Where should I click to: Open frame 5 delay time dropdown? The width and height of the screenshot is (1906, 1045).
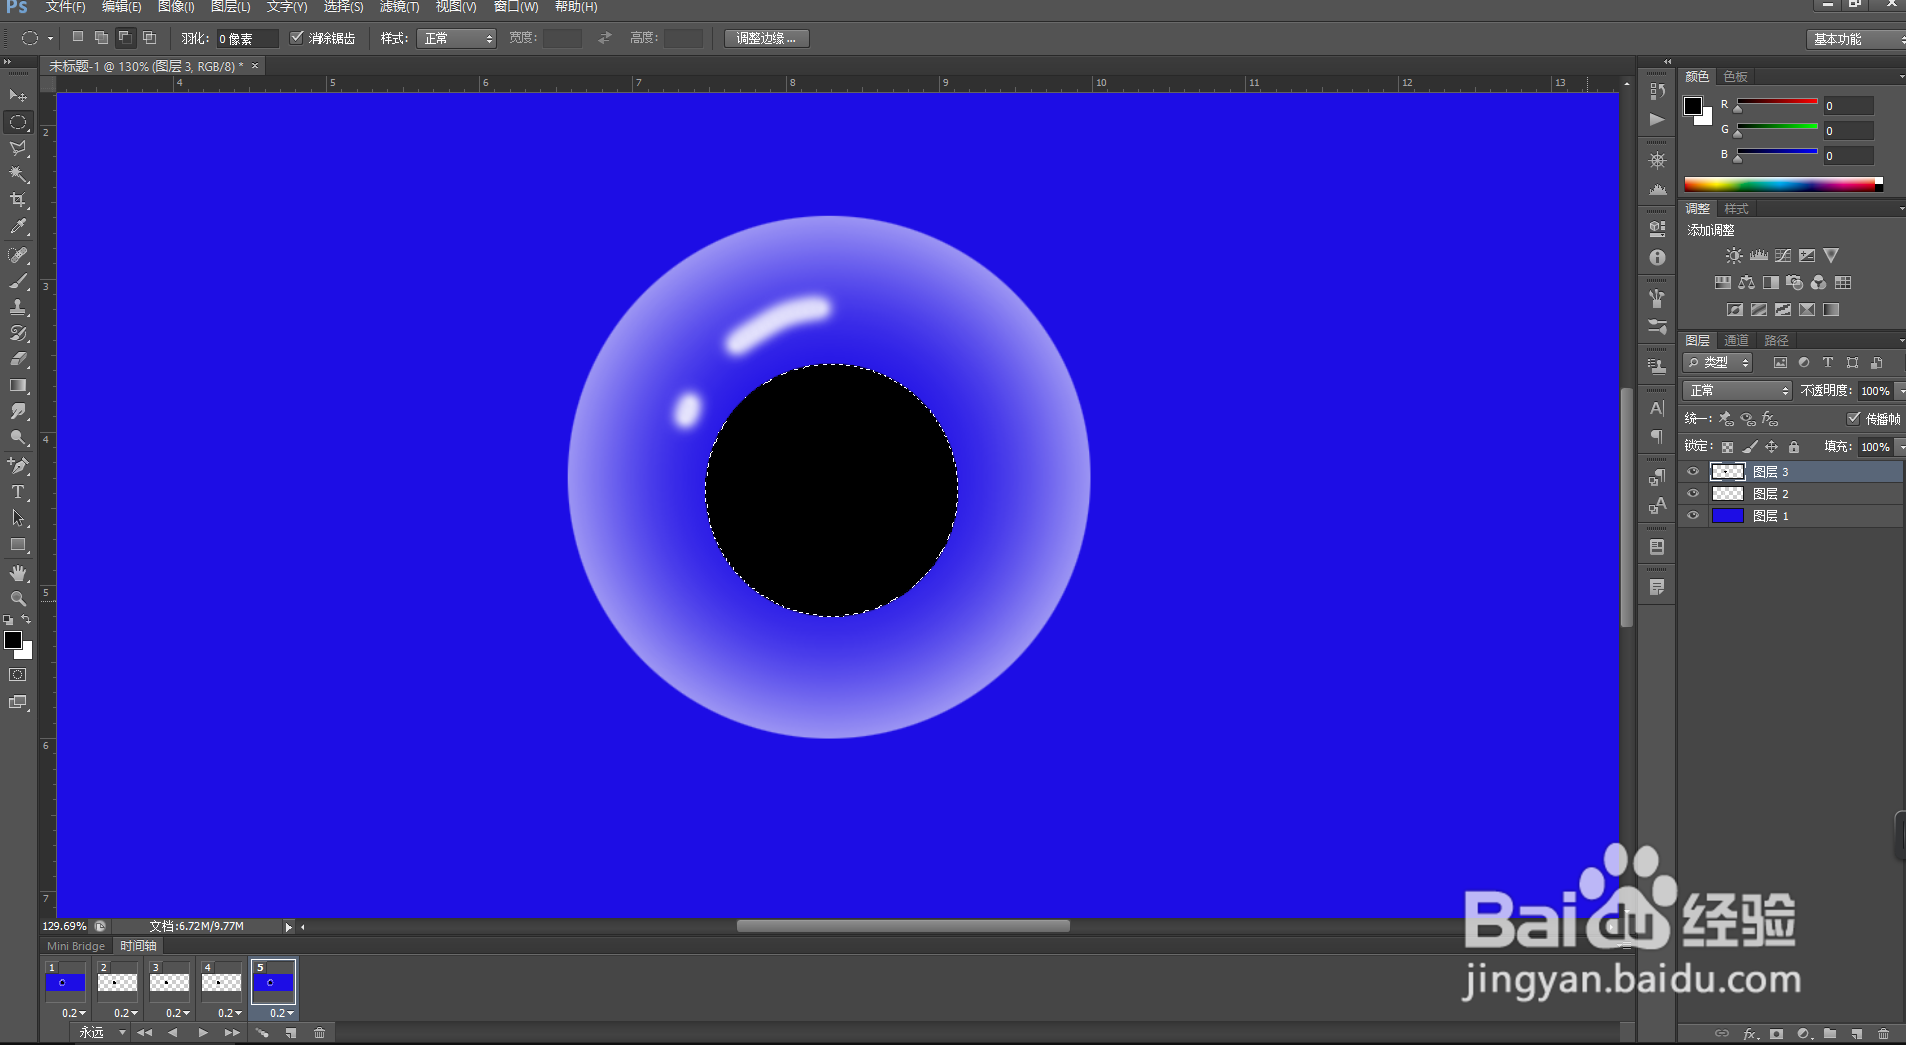tap(282, 1013)
